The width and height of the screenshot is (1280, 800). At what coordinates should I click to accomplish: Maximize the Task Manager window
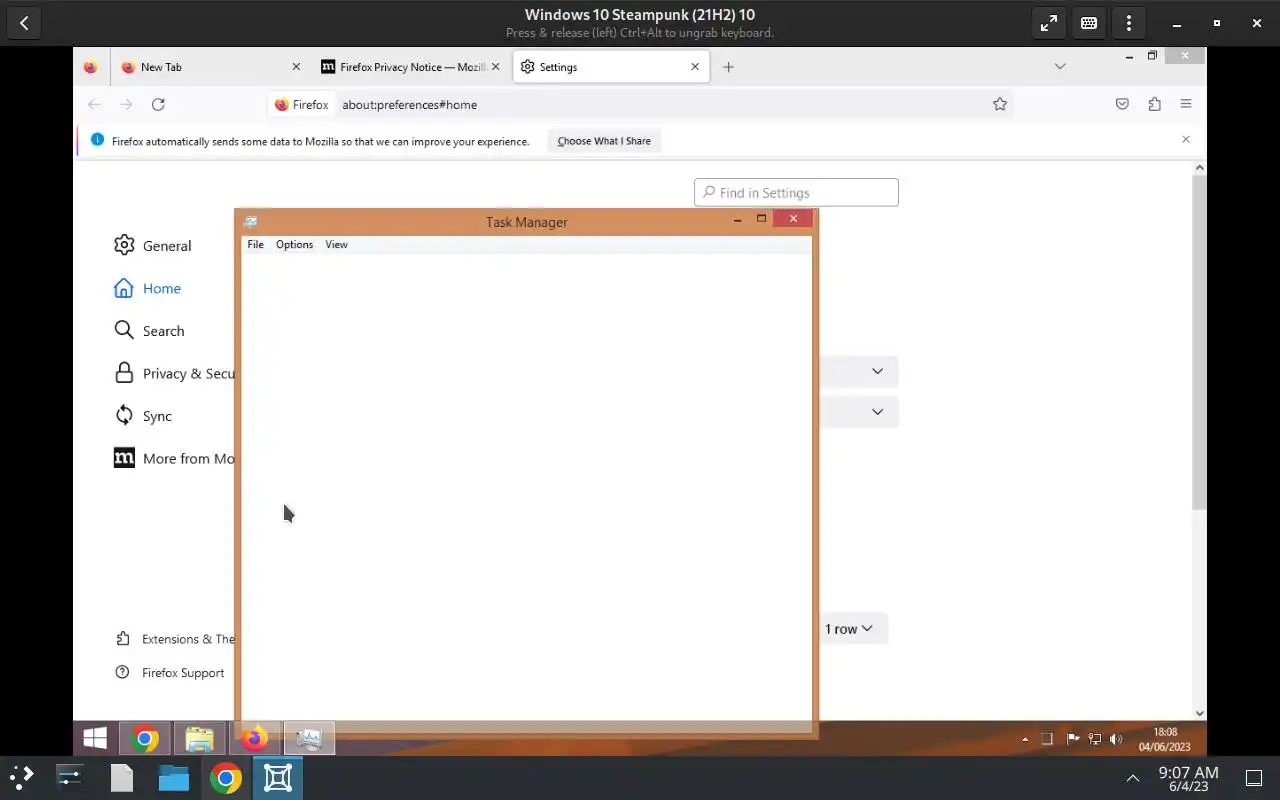pos(761,219)
